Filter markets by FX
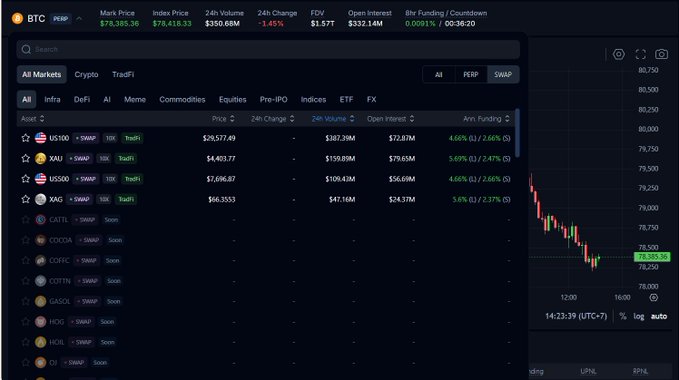 pyautogui.click(x=372, y=100)
